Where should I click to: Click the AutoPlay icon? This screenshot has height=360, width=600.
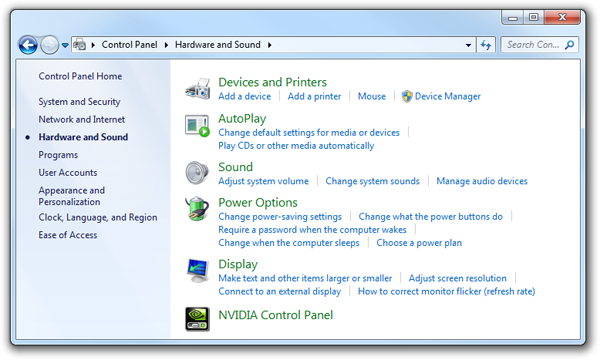[197, 125]
